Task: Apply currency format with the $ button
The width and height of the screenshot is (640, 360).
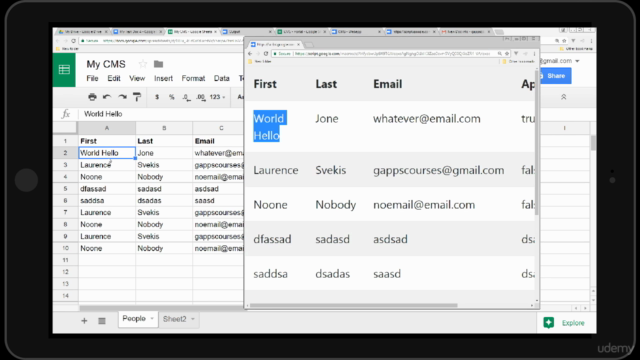Action: click(157, 97)
